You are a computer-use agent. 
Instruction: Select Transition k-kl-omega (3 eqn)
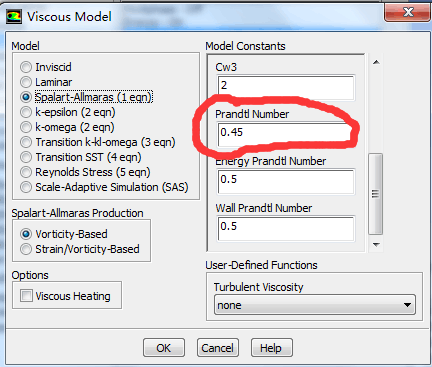(x=26, y=142)
